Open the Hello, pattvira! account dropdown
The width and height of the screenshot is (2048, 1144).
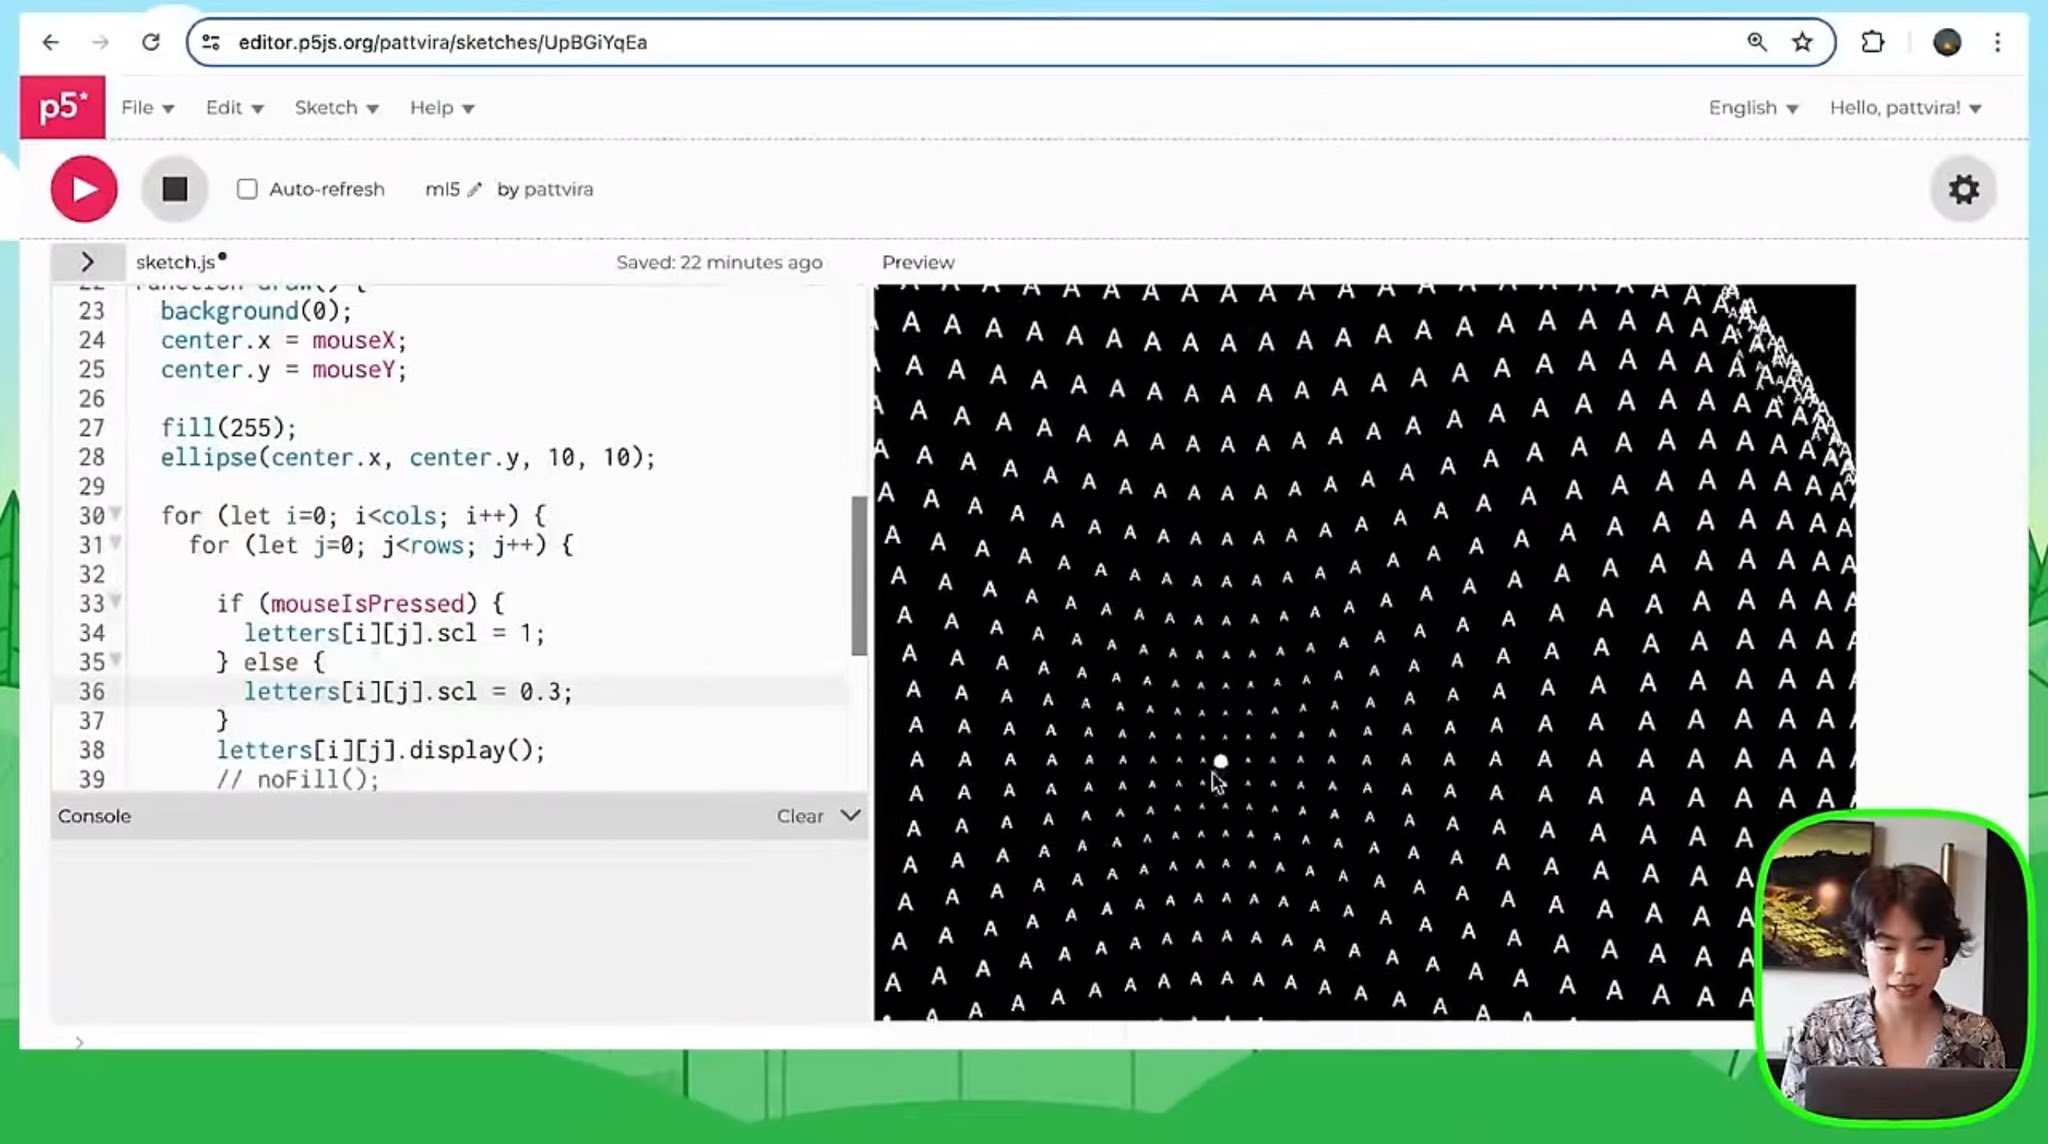pos(1905,108)
